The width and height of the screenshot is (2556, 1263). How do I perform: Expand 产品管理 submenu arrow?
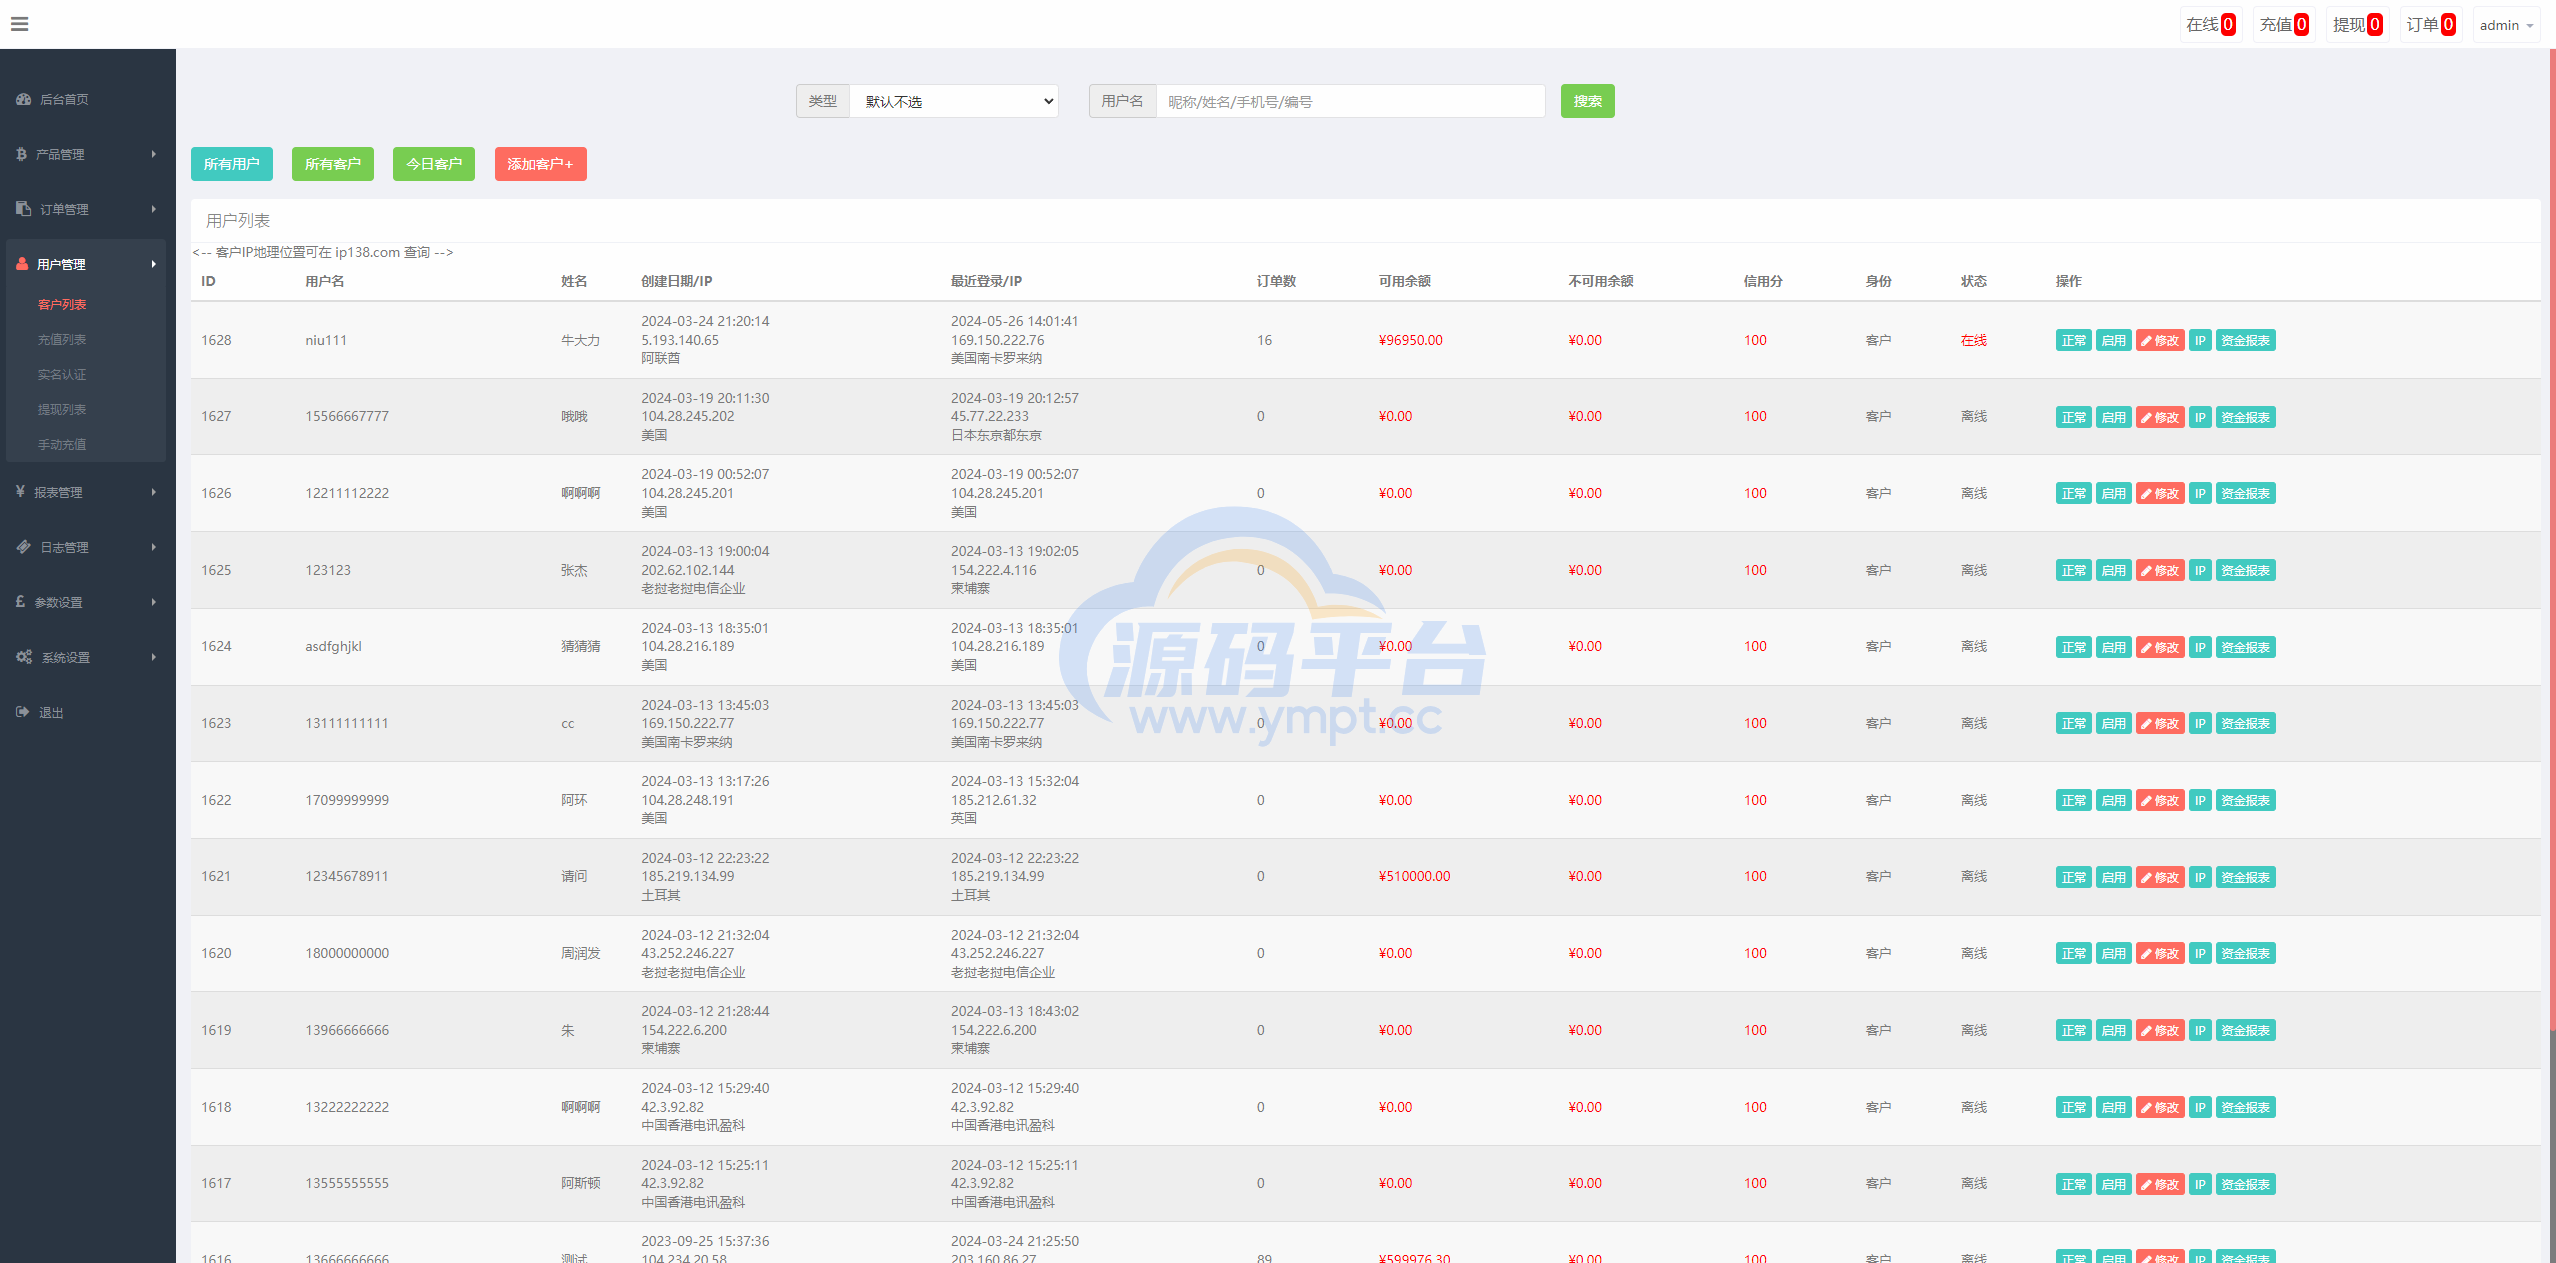pos(154,154)
